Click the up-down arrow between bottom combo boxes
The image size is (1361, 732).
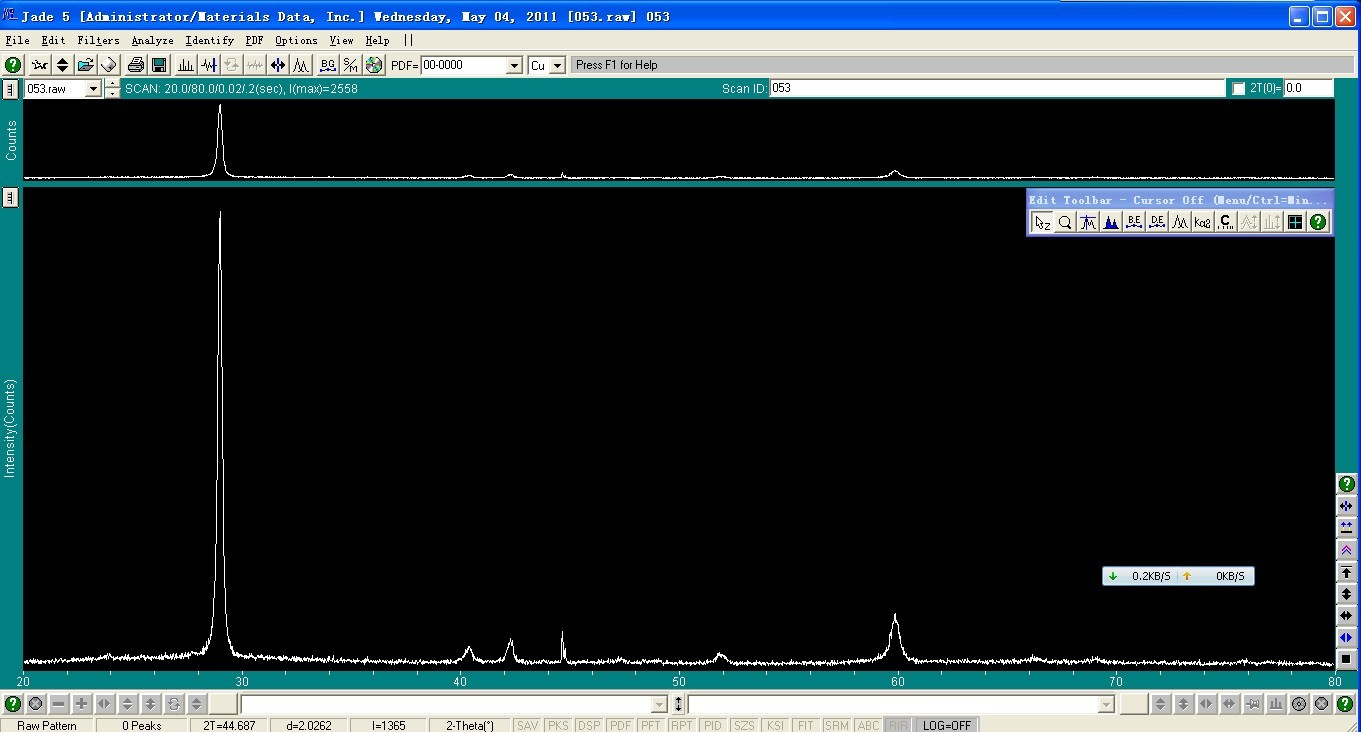(678, 705)
